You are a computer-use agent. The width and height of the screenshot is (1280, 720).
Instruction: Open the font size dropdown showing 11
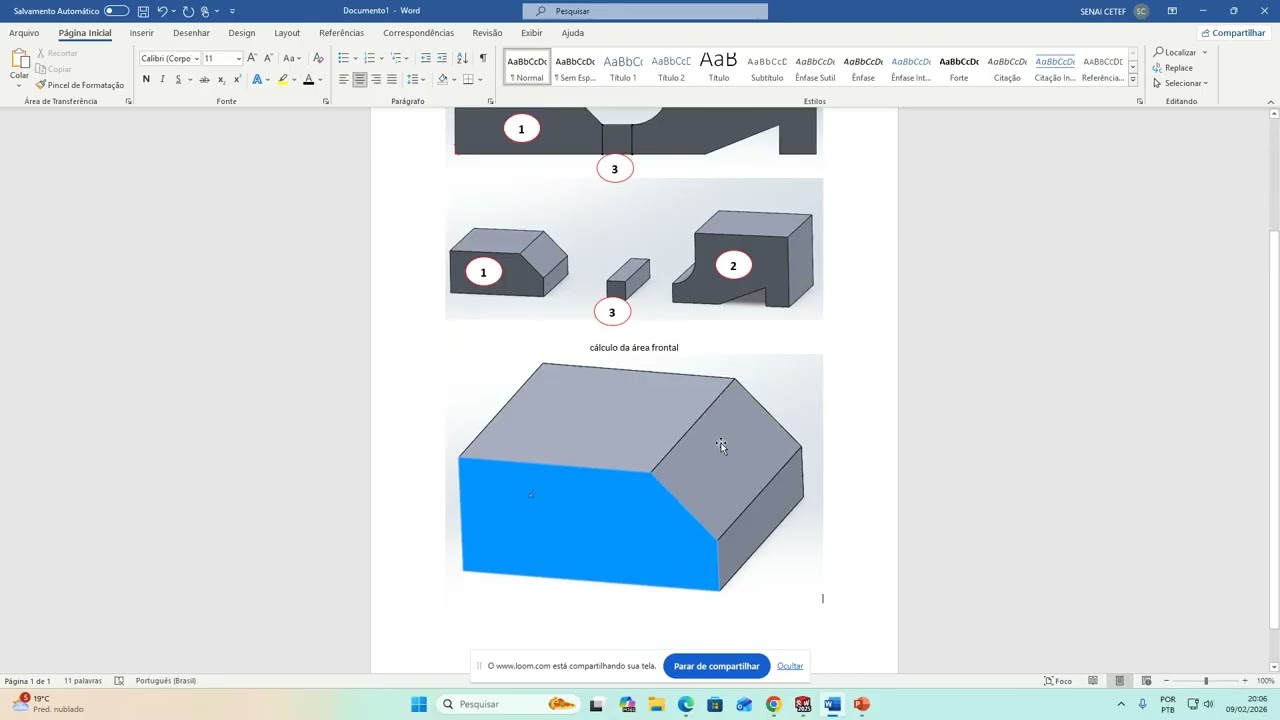(x=238, y=58)
